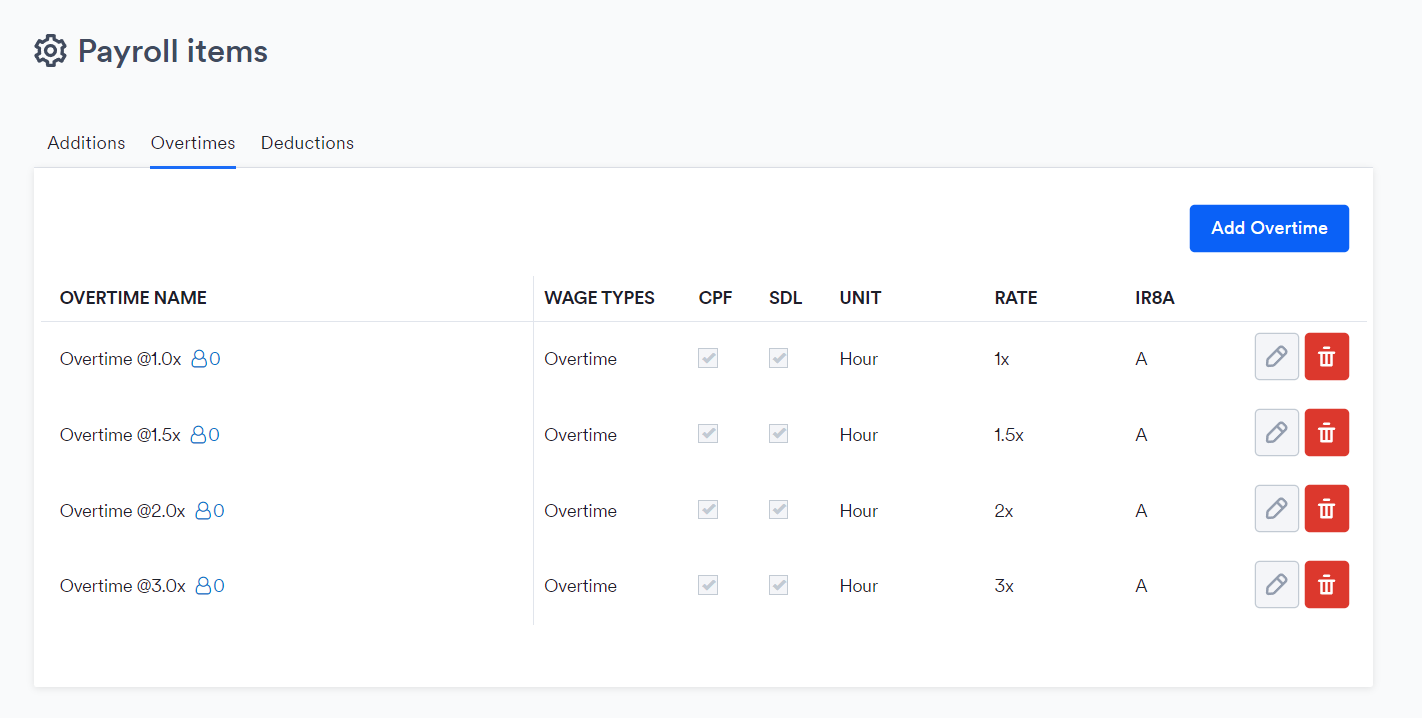This screenshot has width=1422, height=718.
Task: Delete the Overtime @2.0x item
Action: tap(1327, 509)
